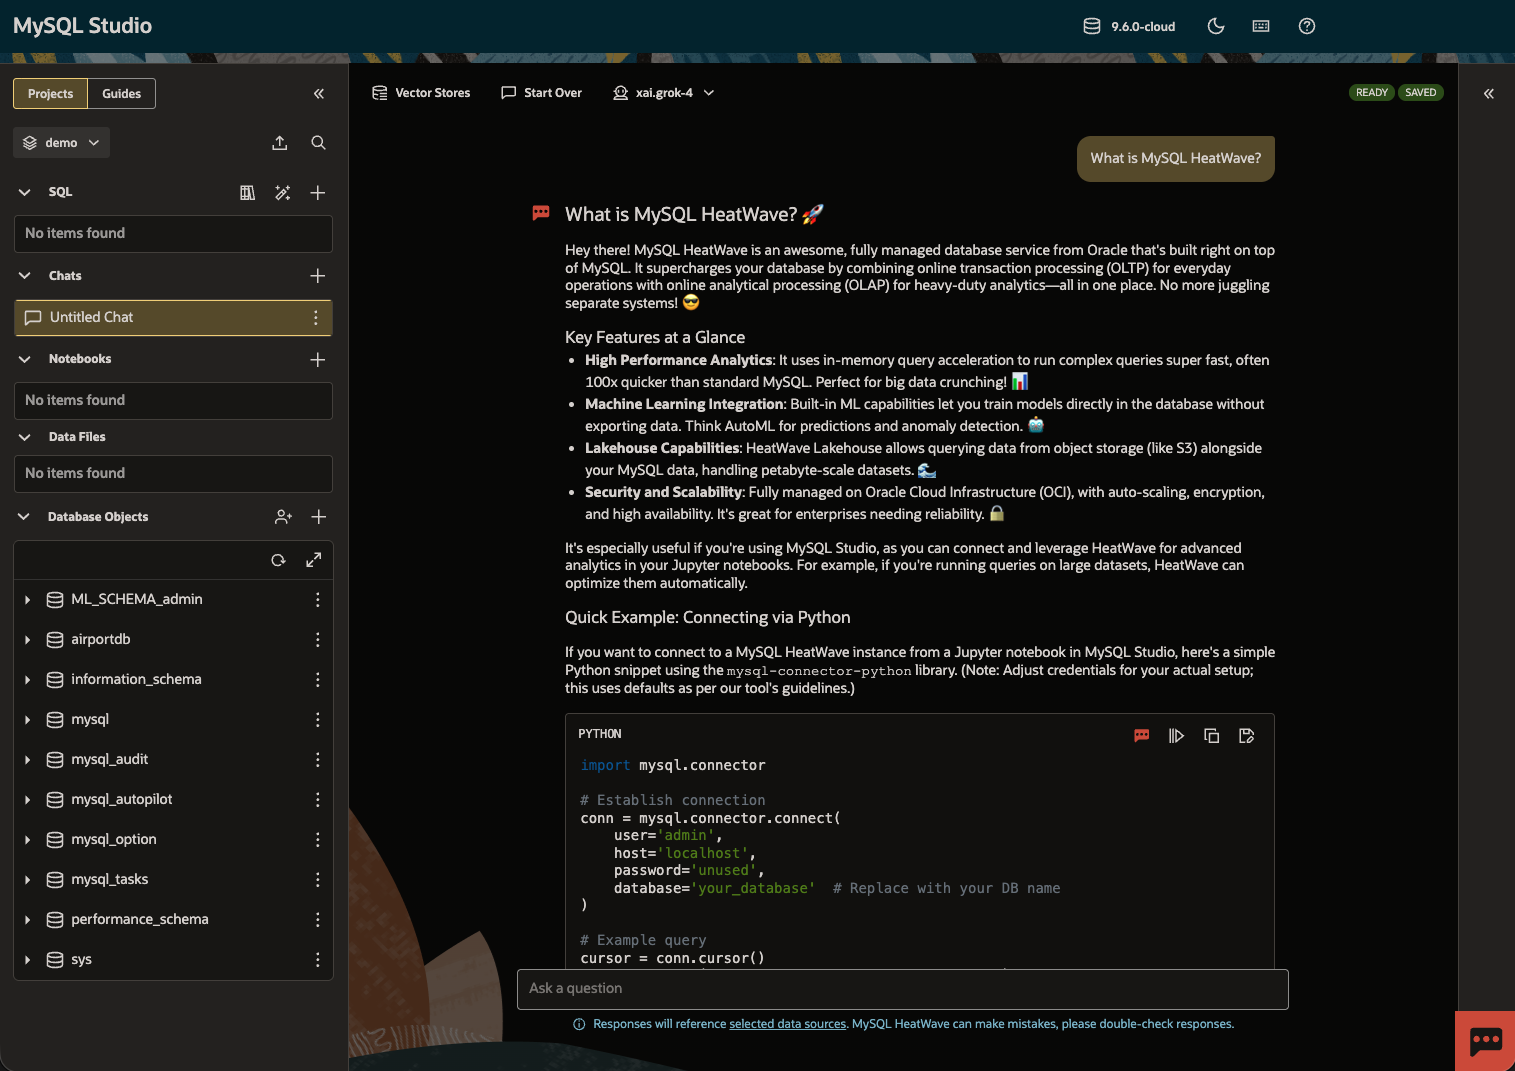Image resolution: width=1515 pixels, height=1071 pixels.
Task: Collapse the left Projects sidebar
Action: [318, 93]
